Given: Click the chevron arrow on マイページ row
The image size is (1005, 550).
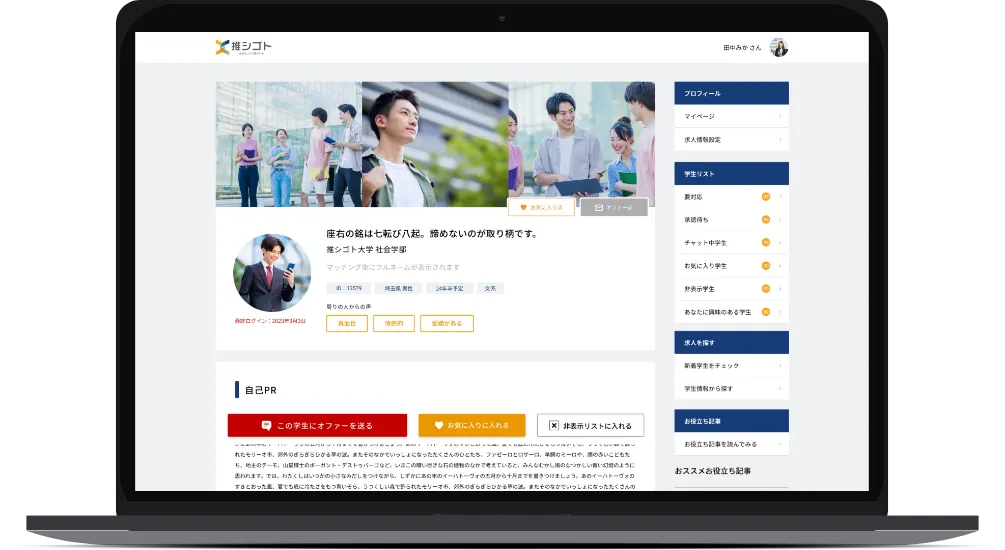Looking at the screenshot, I should pyautogui.click(x=780, y=116).
